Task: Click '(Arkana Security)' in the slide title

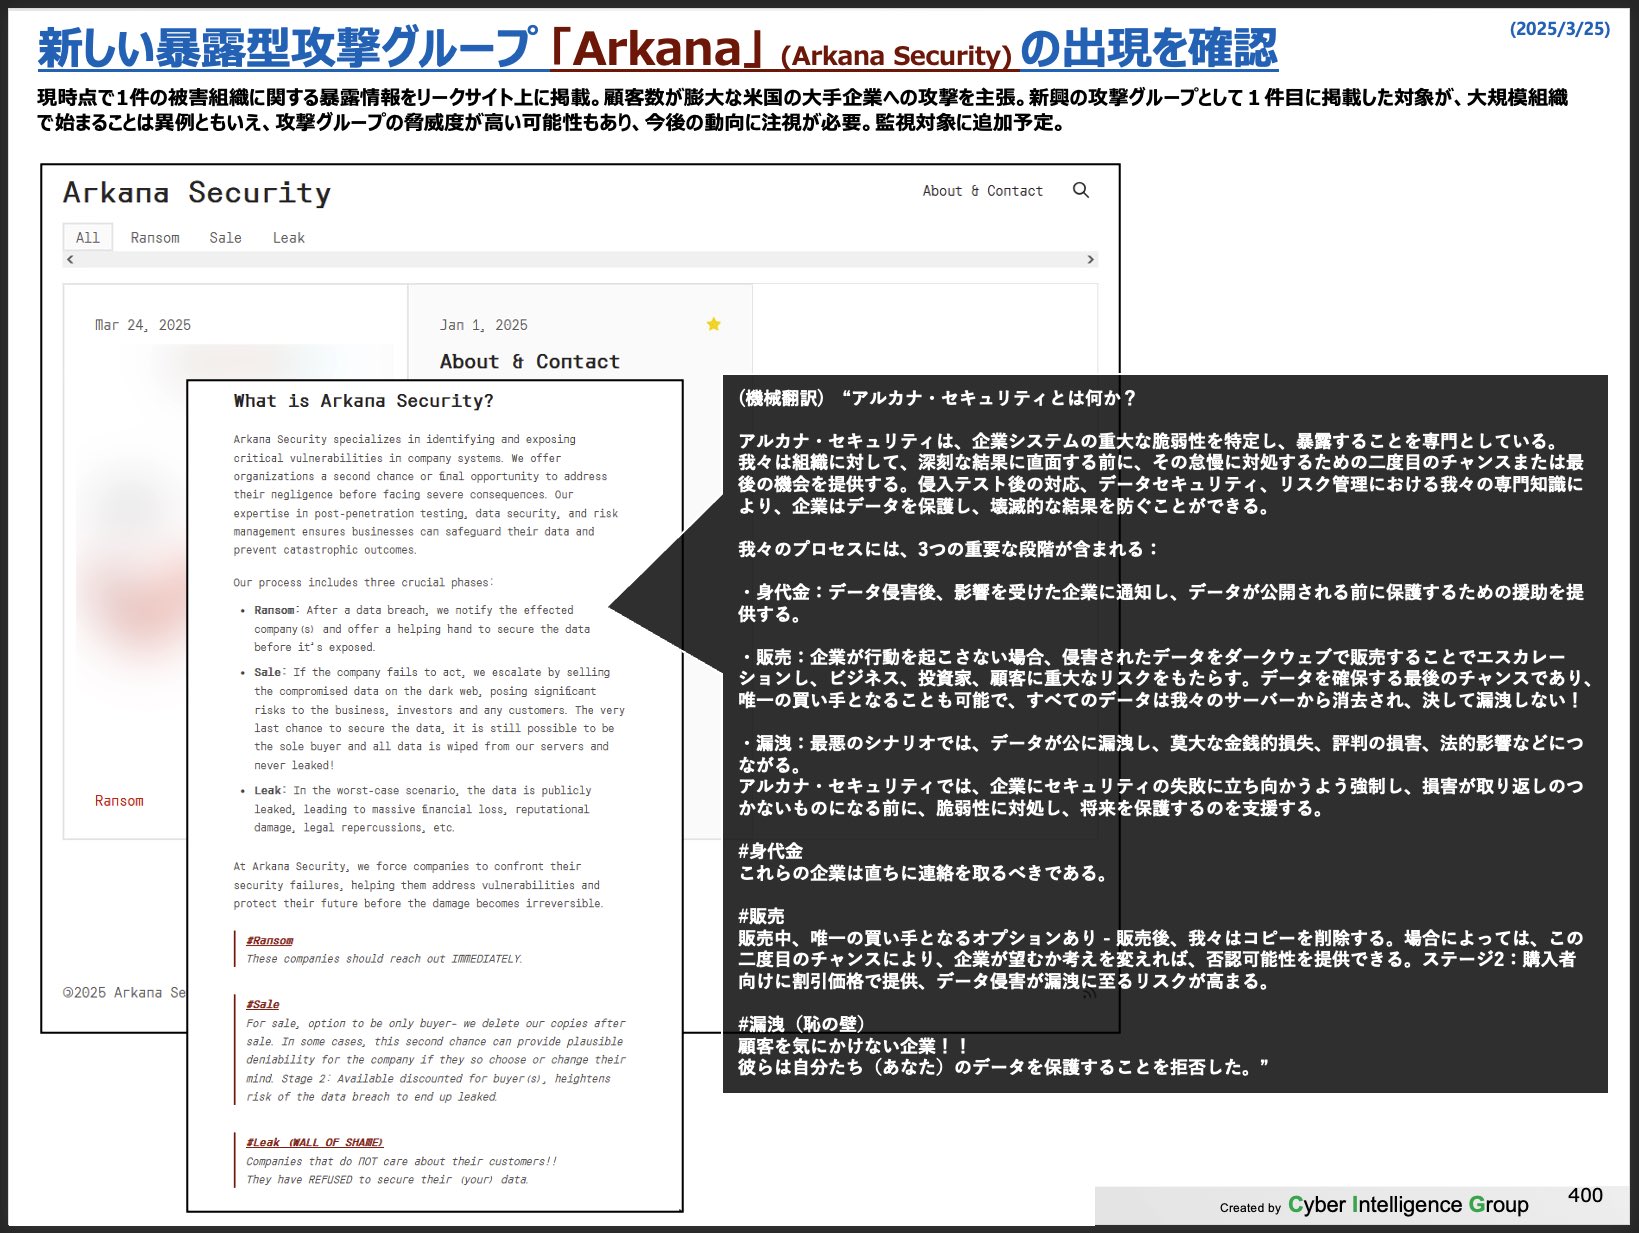Action: click(x=896, y=56)
